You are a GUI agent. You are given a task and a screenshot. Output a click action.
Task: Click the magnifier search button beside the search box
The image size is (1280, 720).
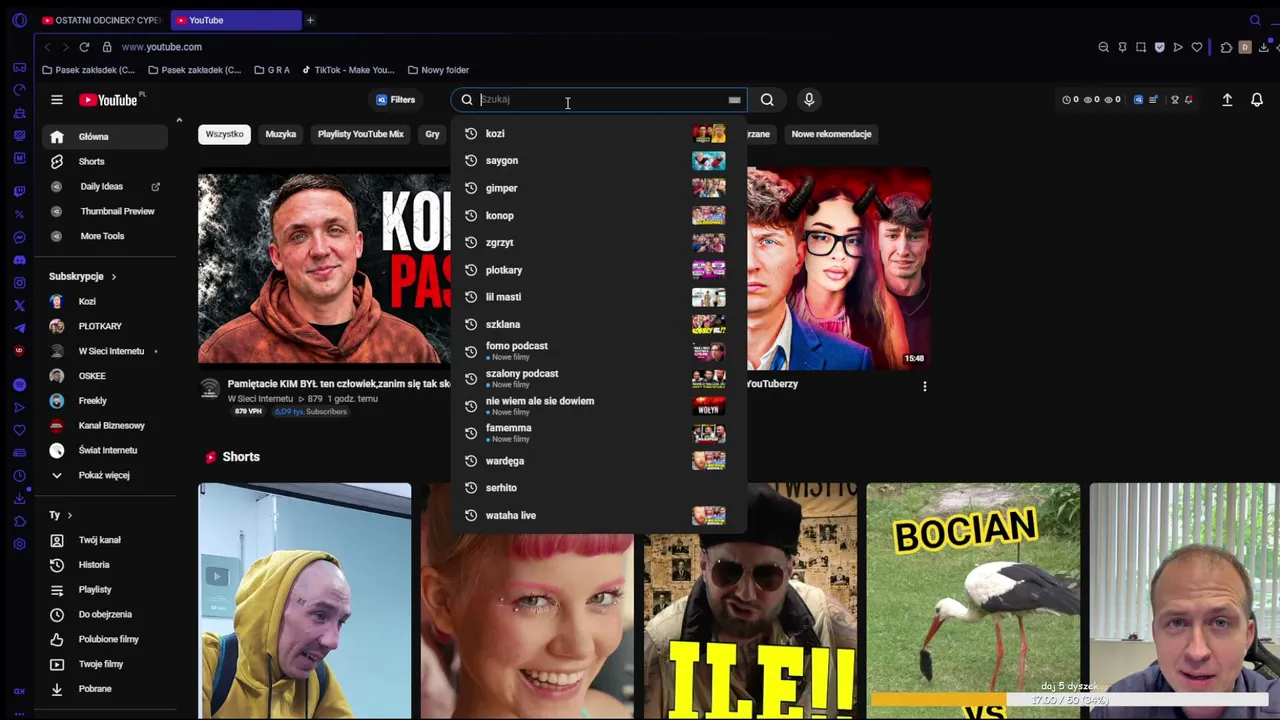[x=767, y=100]
